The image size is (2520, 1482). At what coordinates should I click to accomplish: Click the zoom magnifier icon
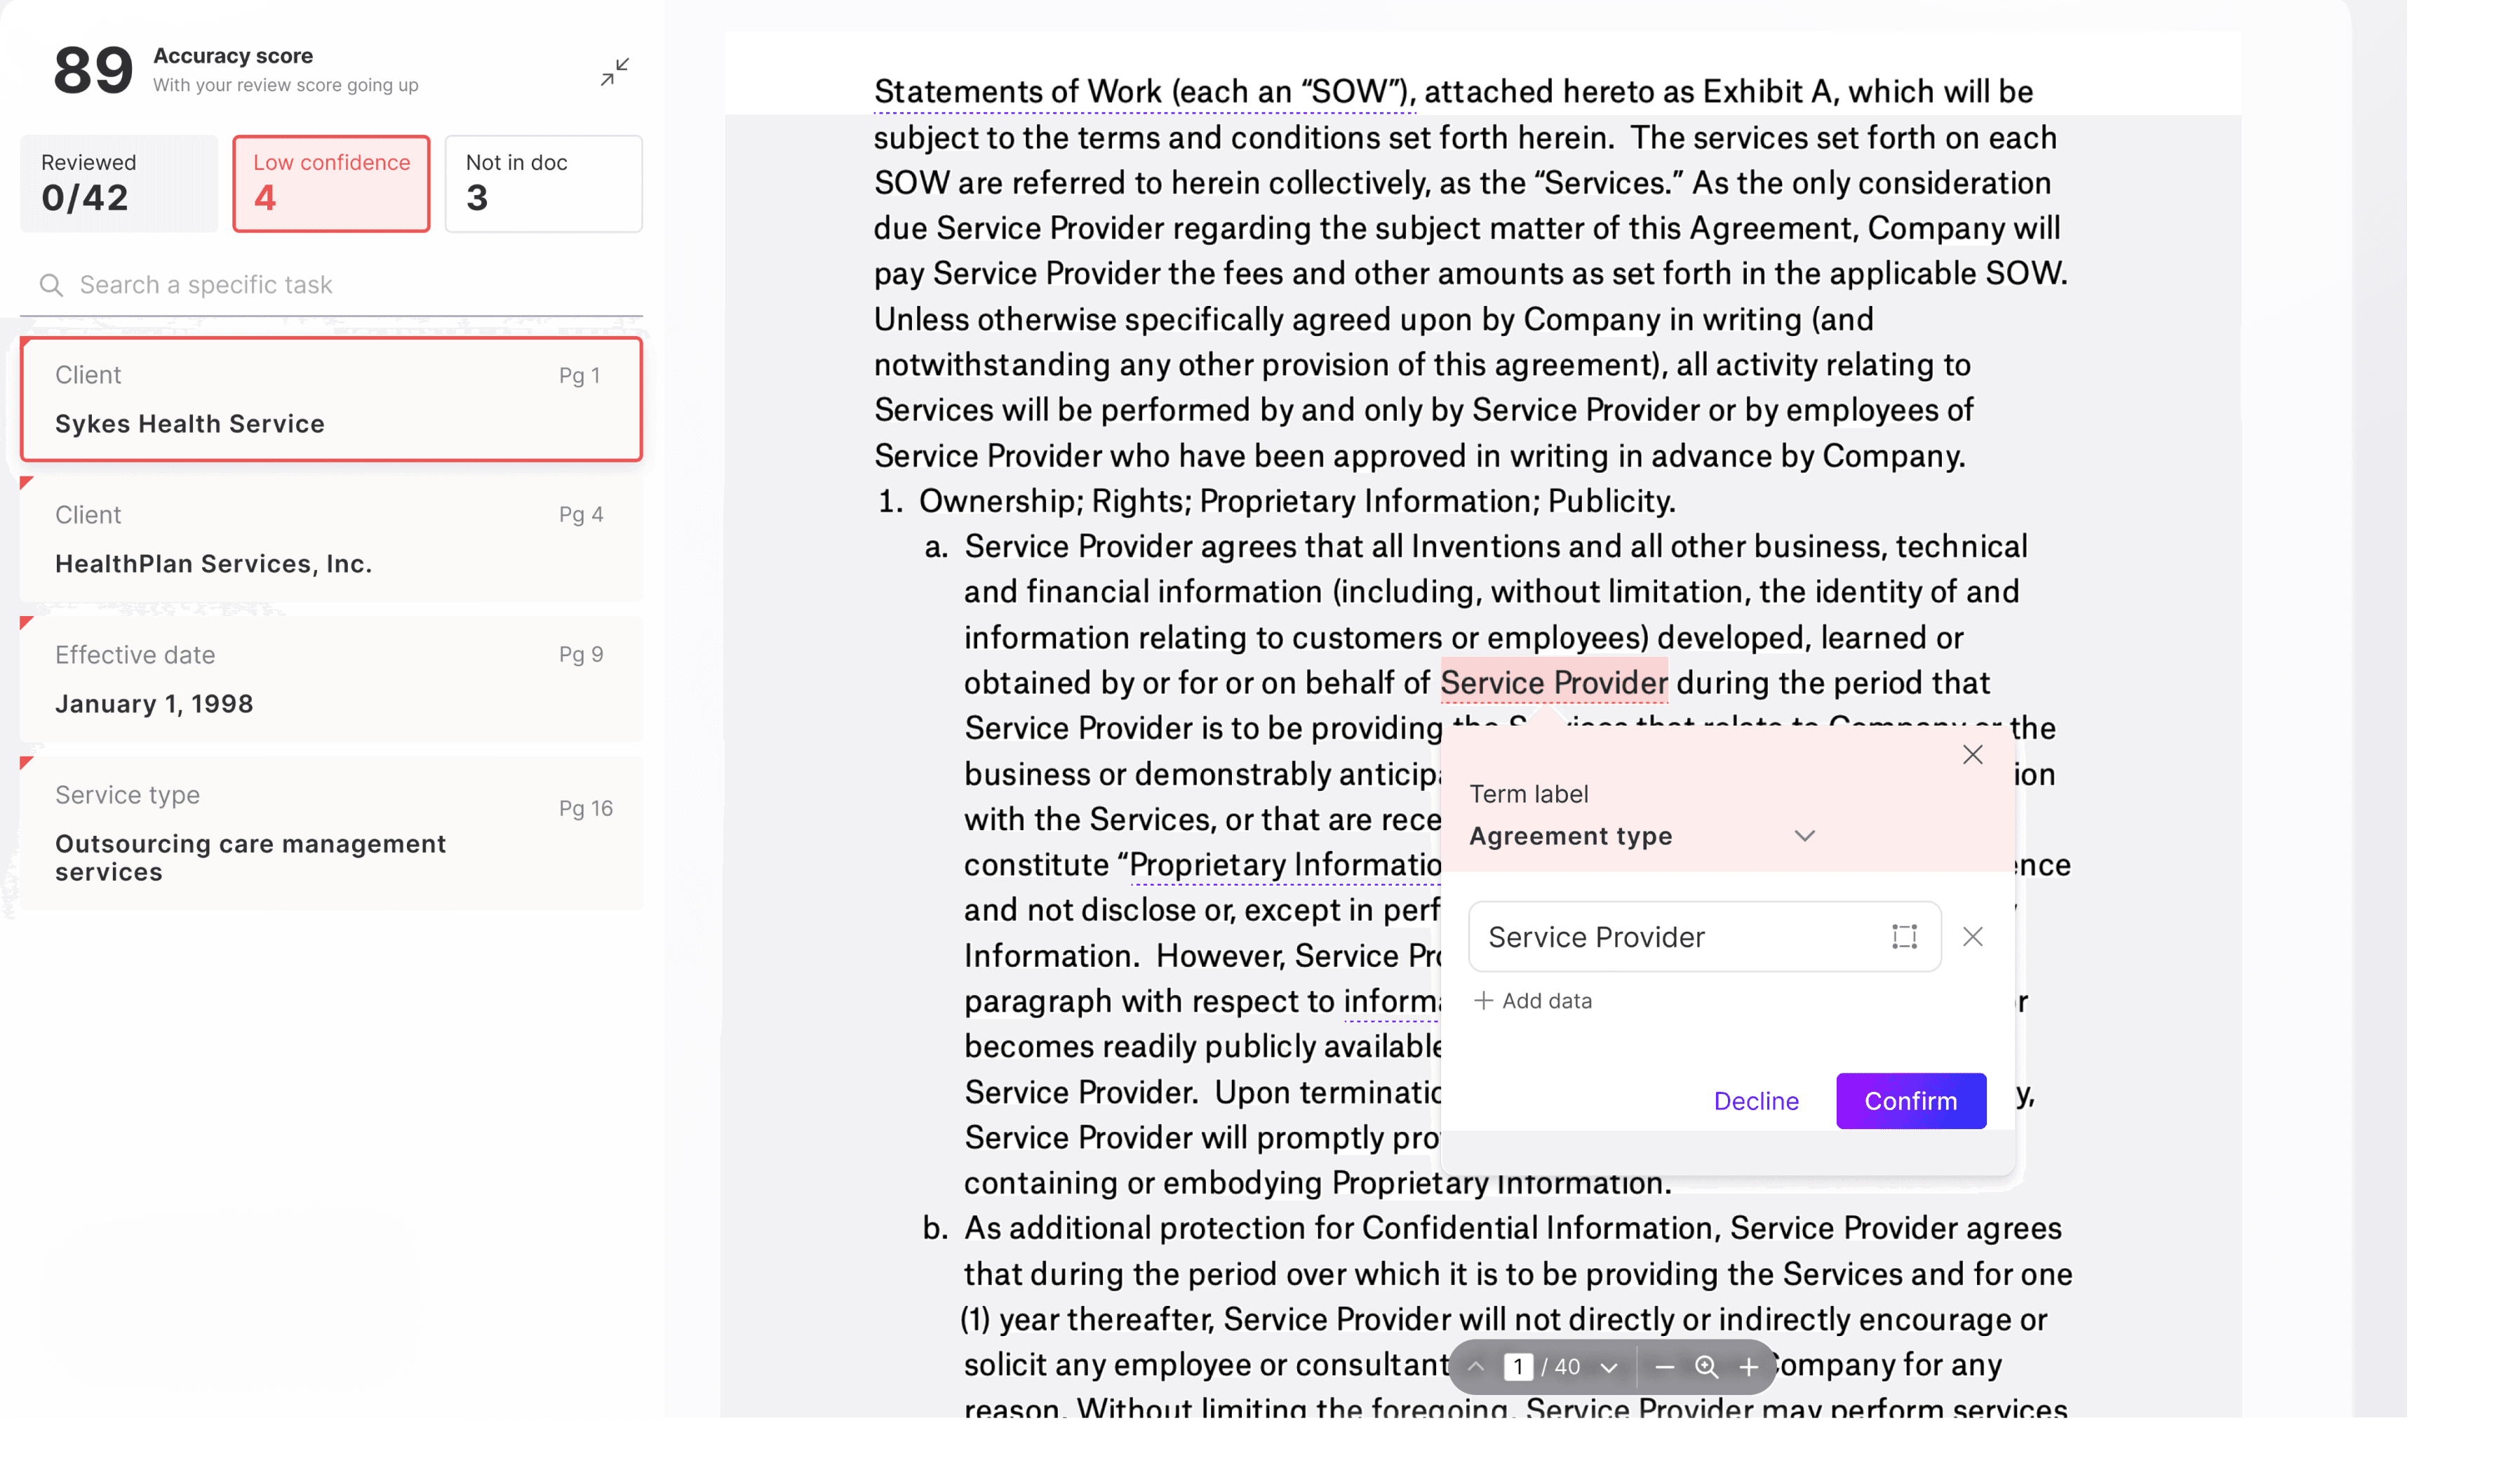(x=1706, y=1367)
